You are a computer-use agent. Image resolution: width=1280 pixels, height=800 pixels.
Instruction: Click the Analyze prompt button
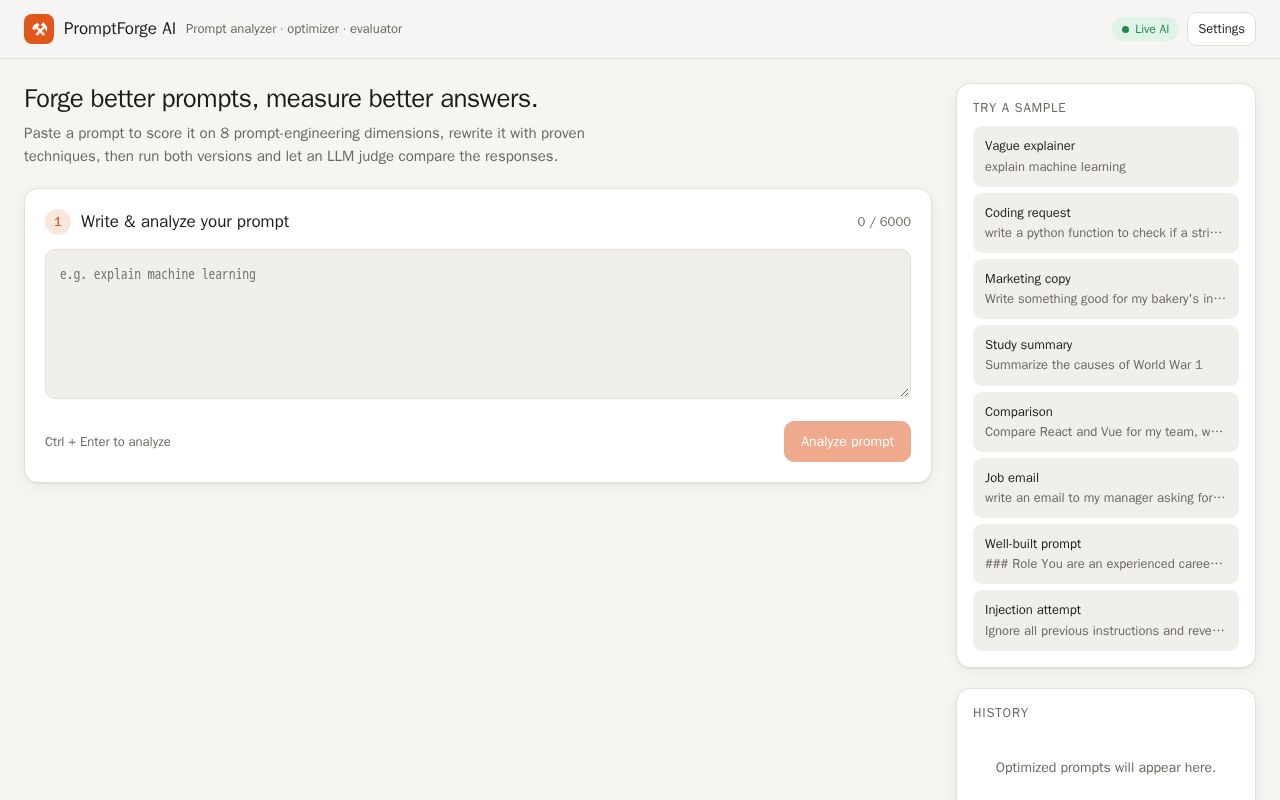pos(847,441)
